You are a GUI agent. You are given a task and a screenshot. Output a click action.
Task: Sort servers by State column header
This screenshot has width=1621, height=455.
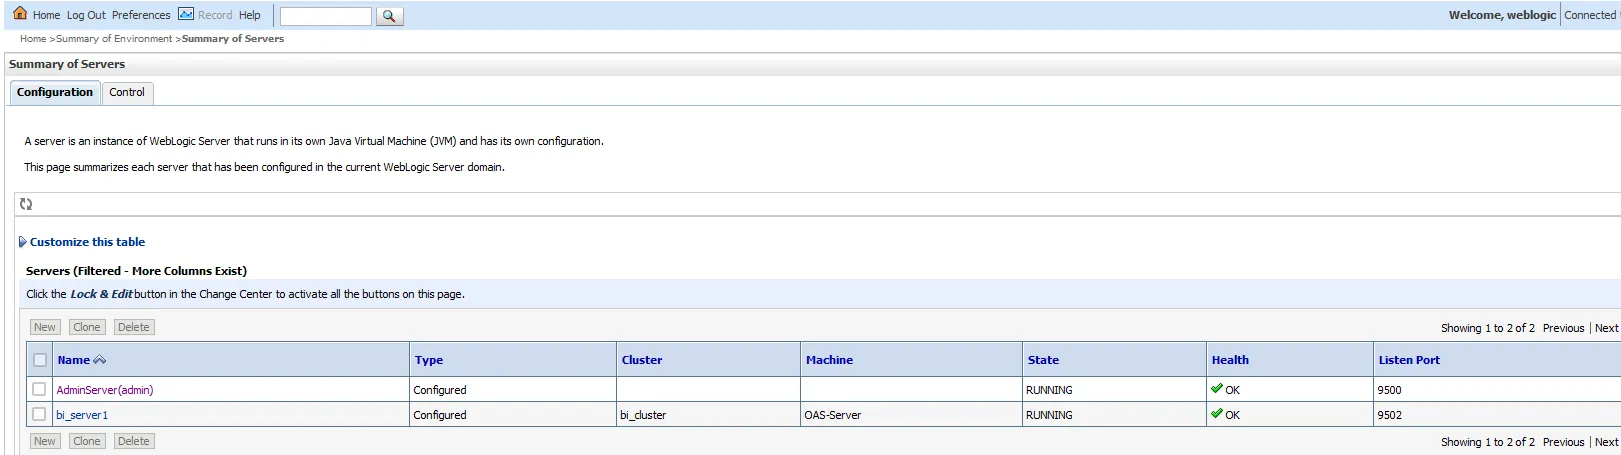click(x=1043, y=360)
